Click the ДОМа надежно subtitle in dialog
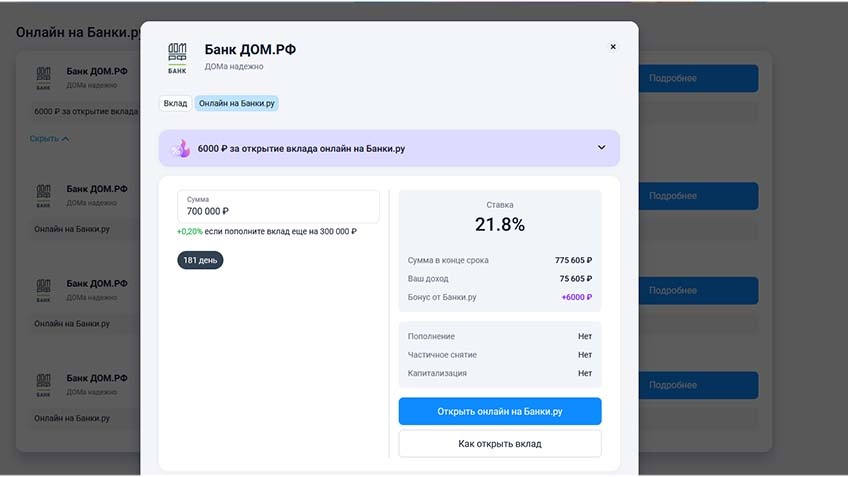Viewport: 848px width, 477px height. pyautogui.click(x=234, y=67)
